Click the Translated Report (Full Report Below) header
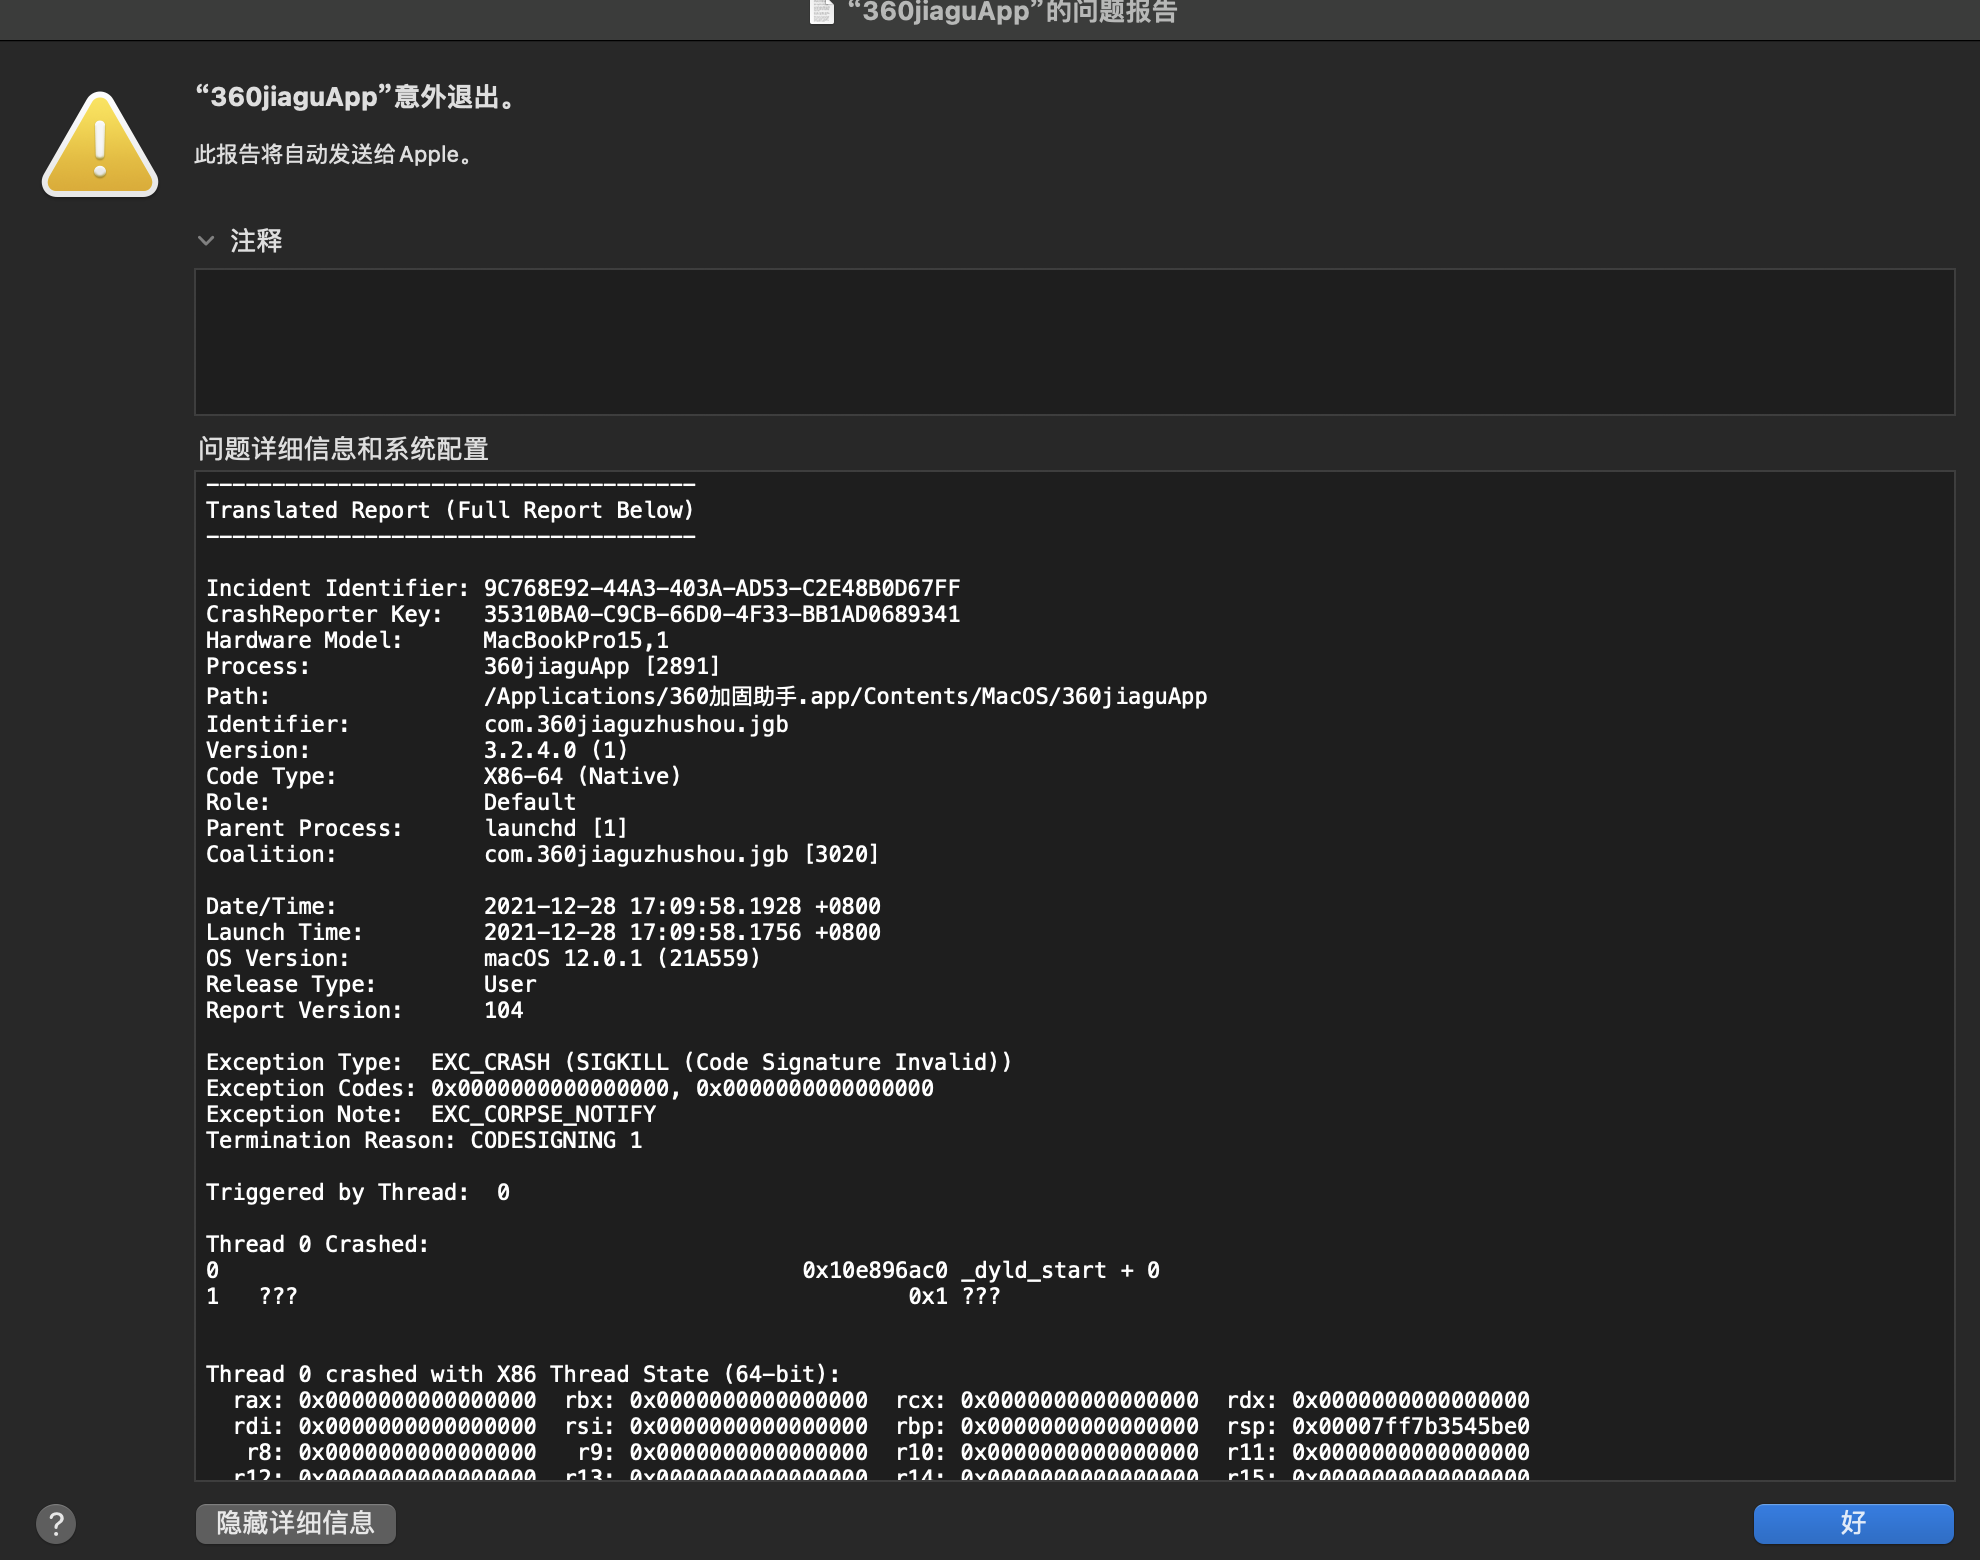The height and width of the screenshot is (1560, 1980). pos(450,510)
